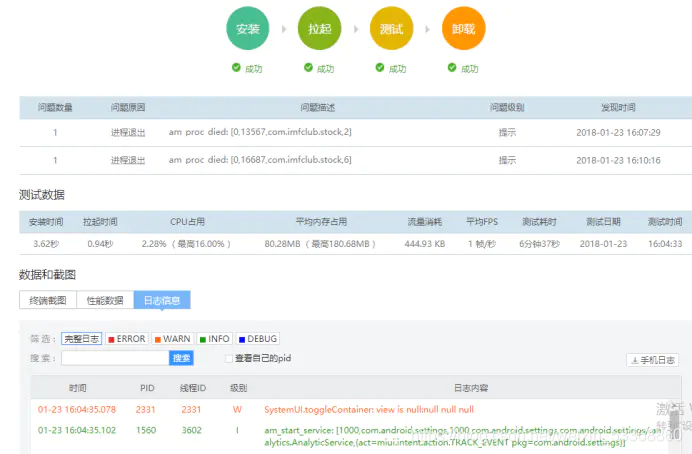Click the 发现时间 column header

(x=618, y=107)
